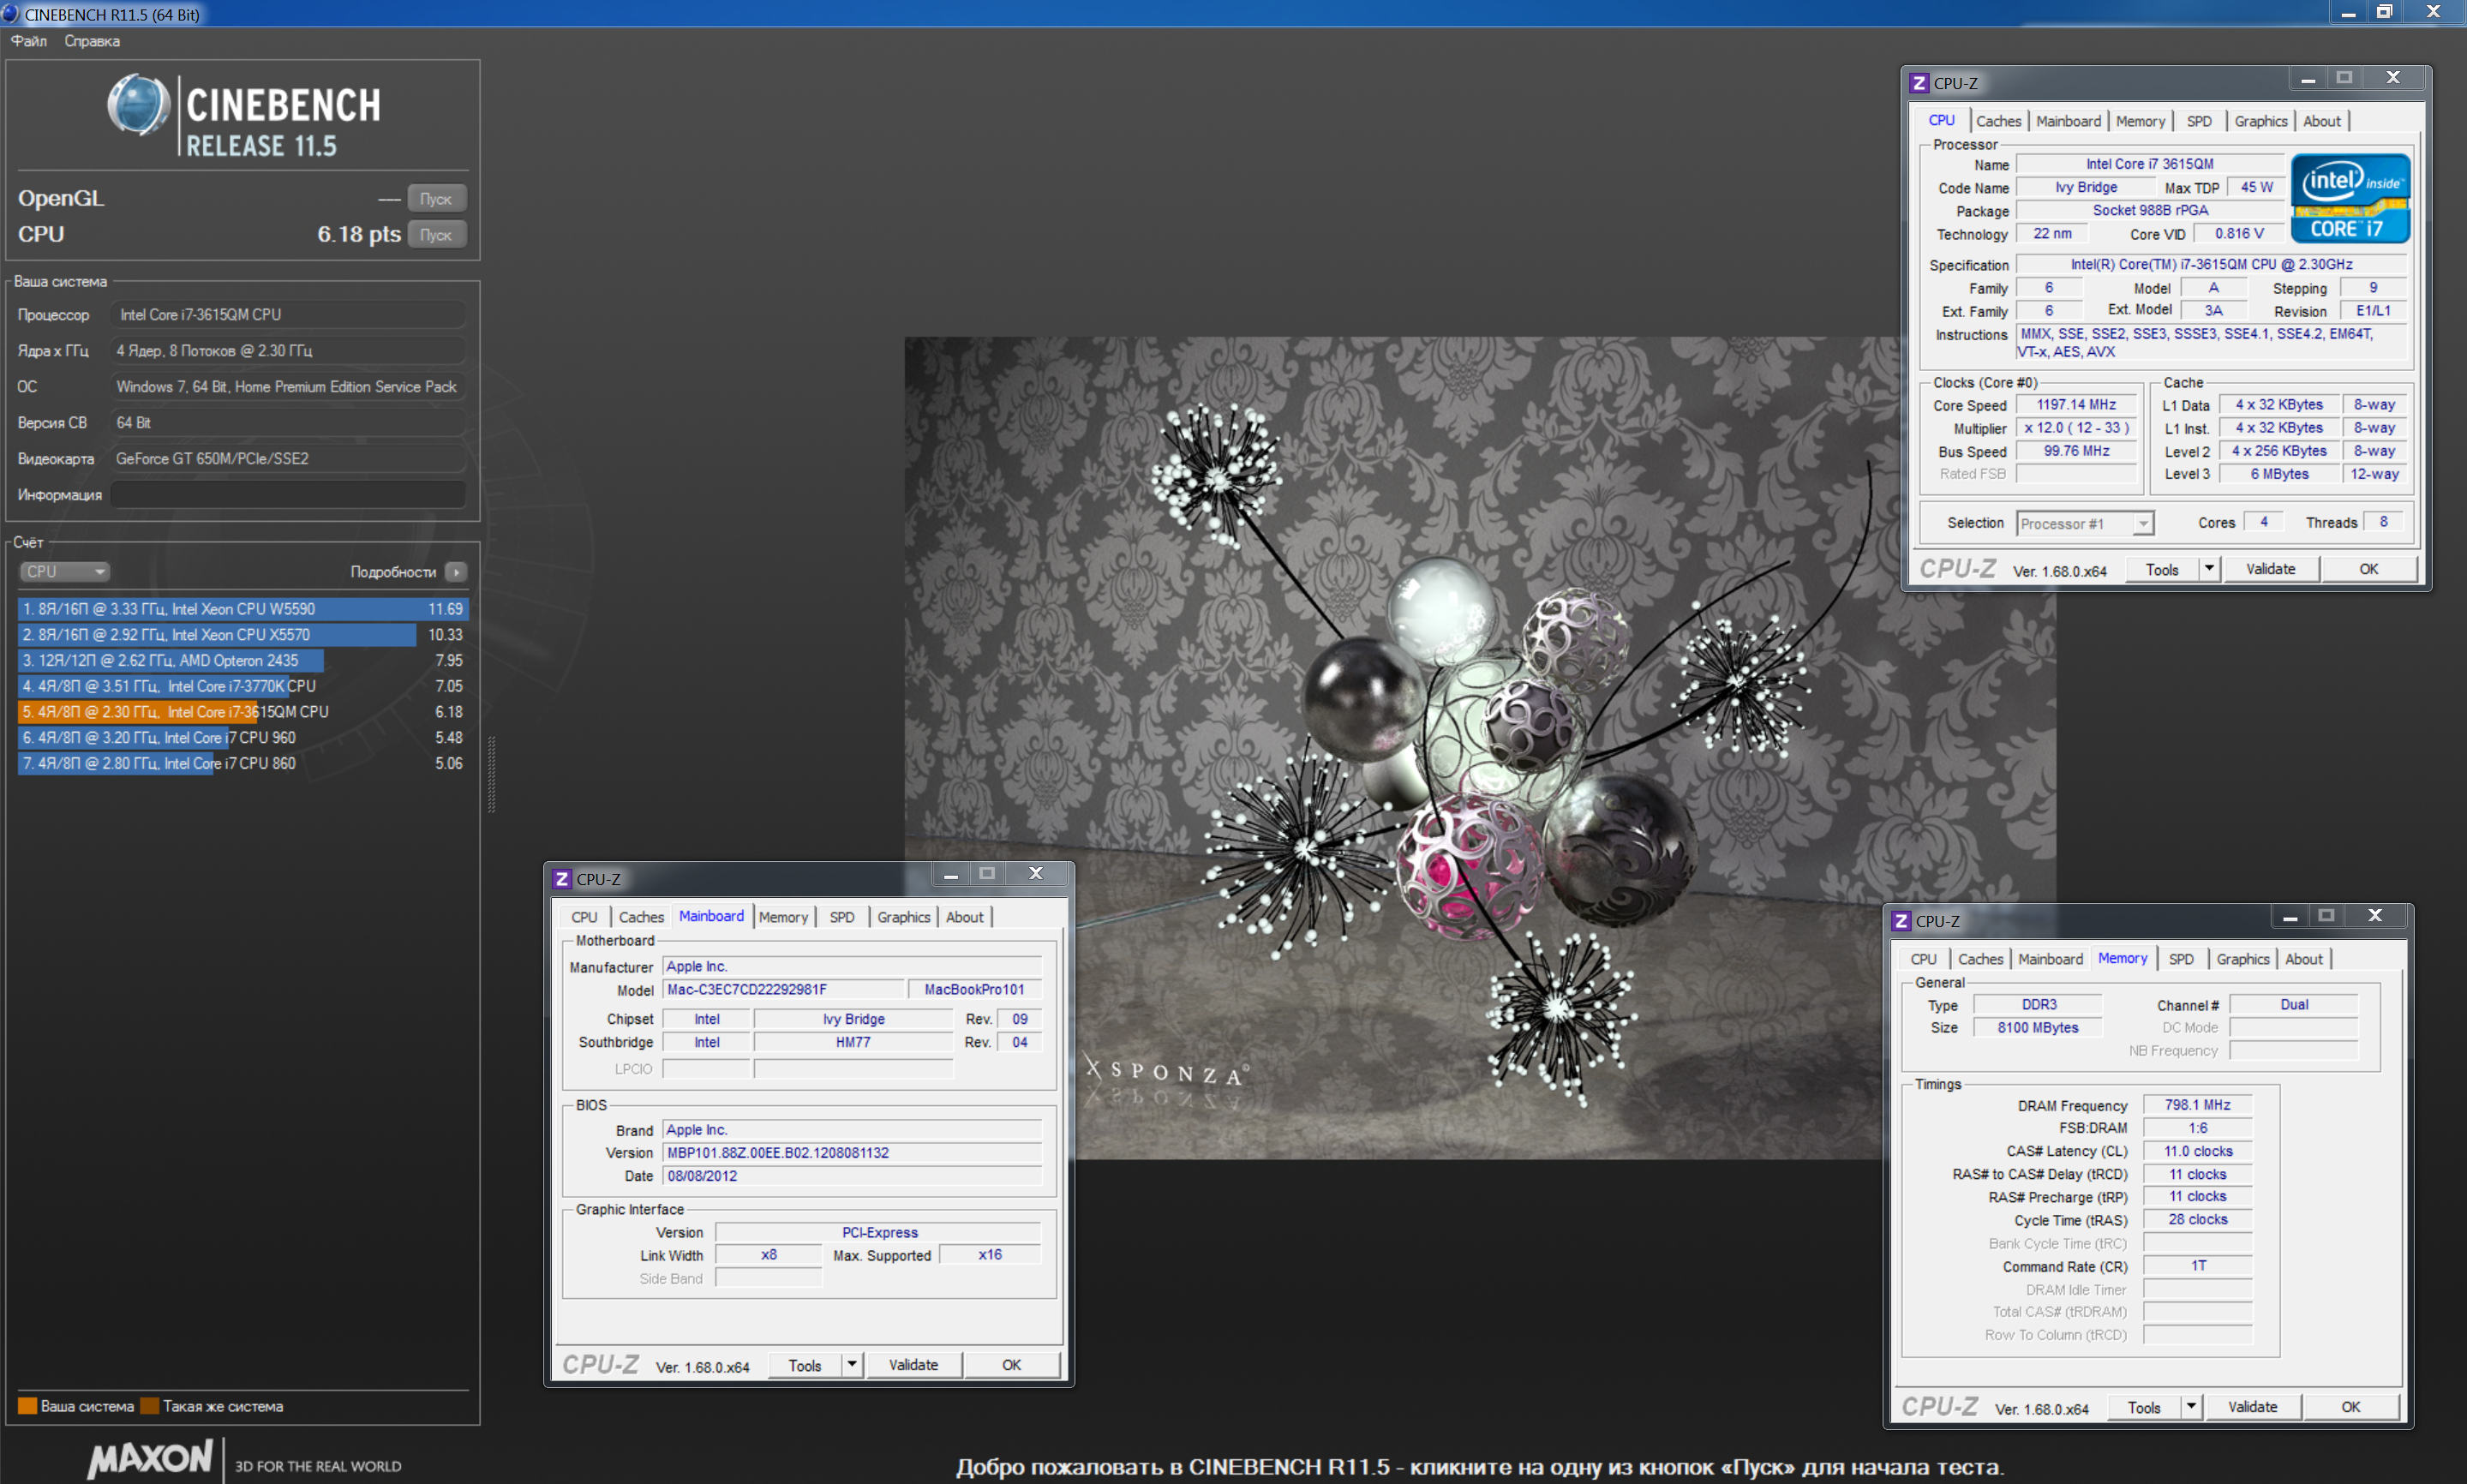Open the Справка menu
Image resolution: width=2467 pixels, height=1484 pixels.
(92, 41)
